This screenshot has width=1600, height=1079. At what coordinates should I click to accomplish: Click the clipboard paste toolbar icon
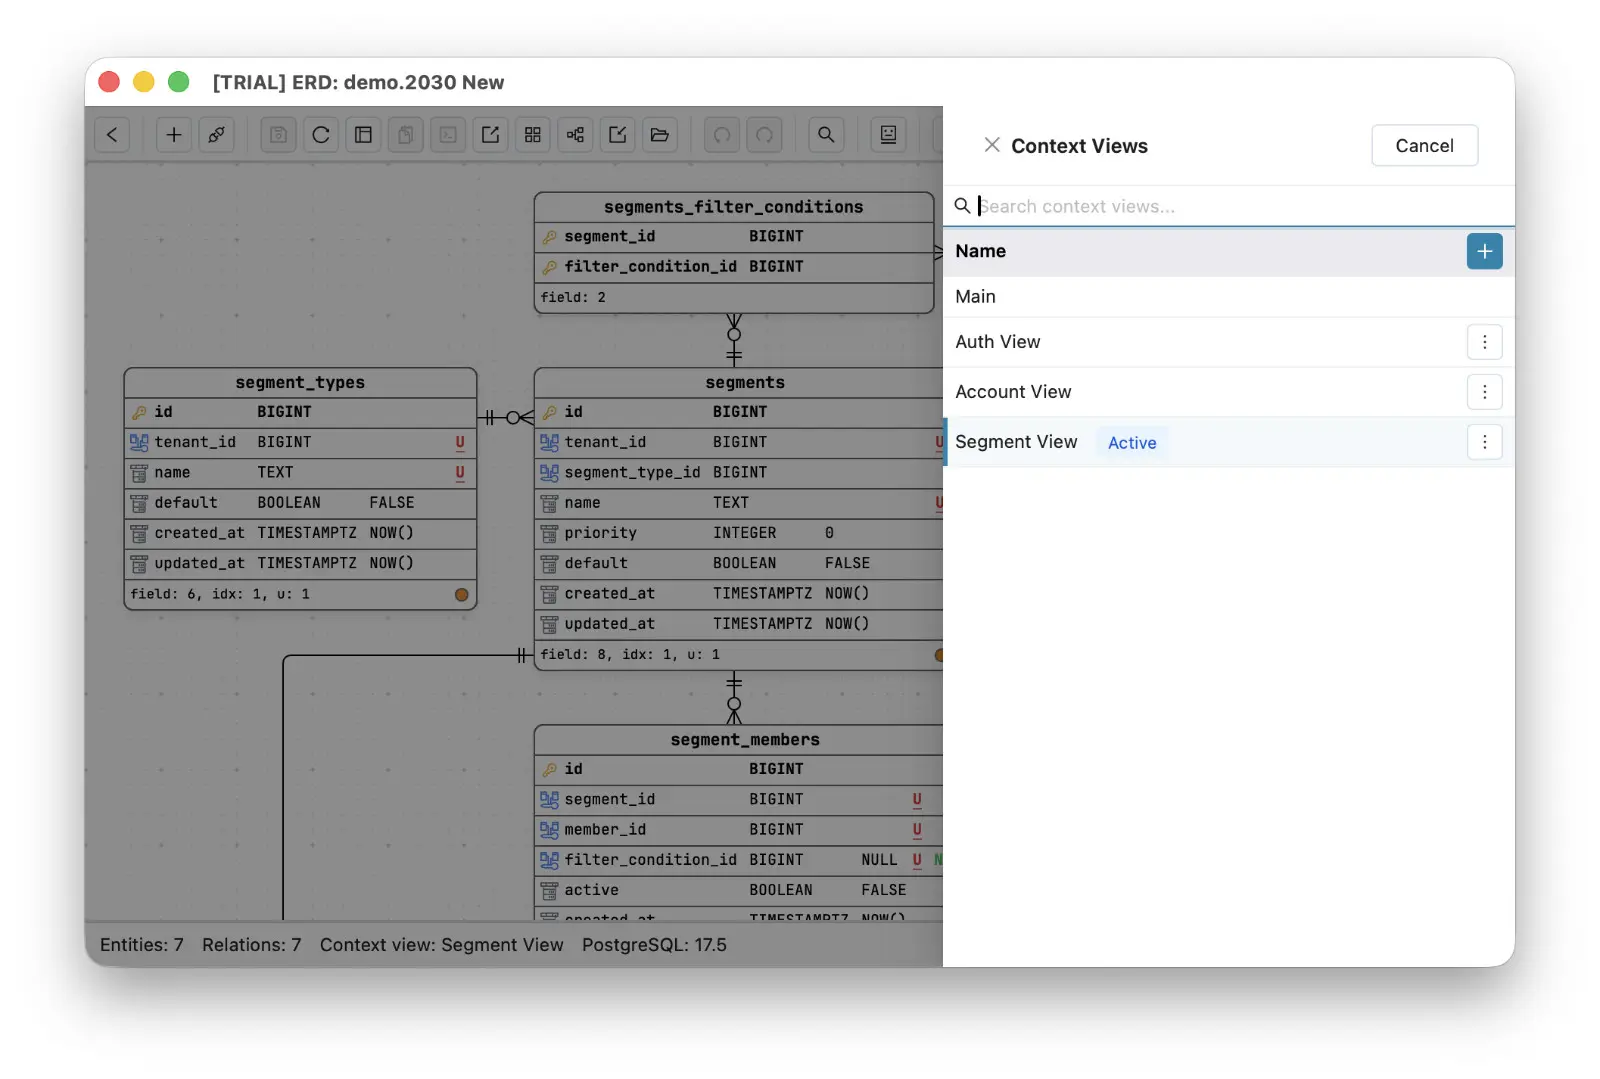tap(406, 135)
